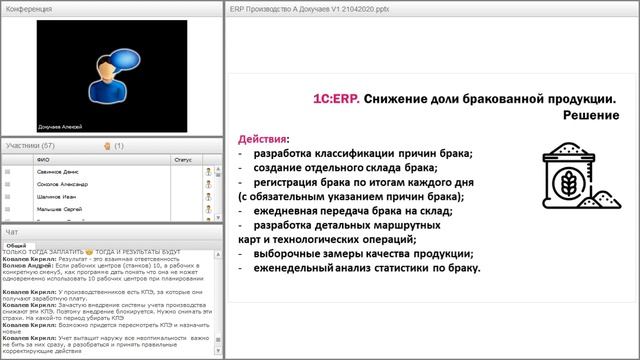This screenshot has height=360, width=640.
Task: Click the bullet "разработка классификации причин брака"
Action: pyautogui.click(x=363, y=153)
